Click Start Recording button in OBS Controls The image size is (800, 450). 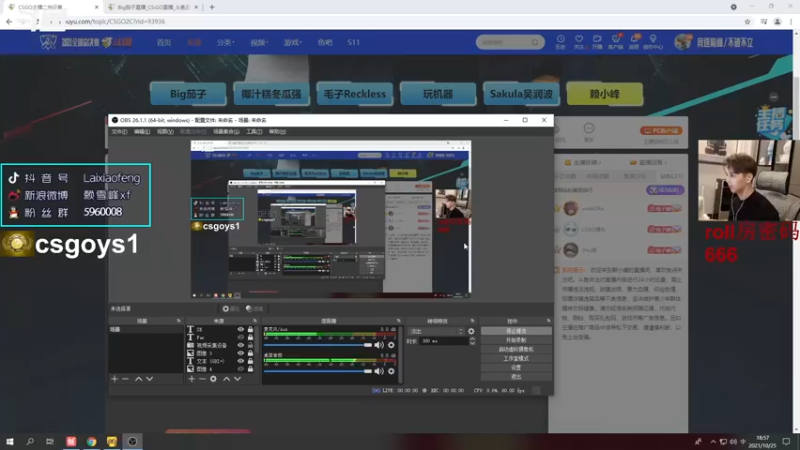(x=516, y=340)
